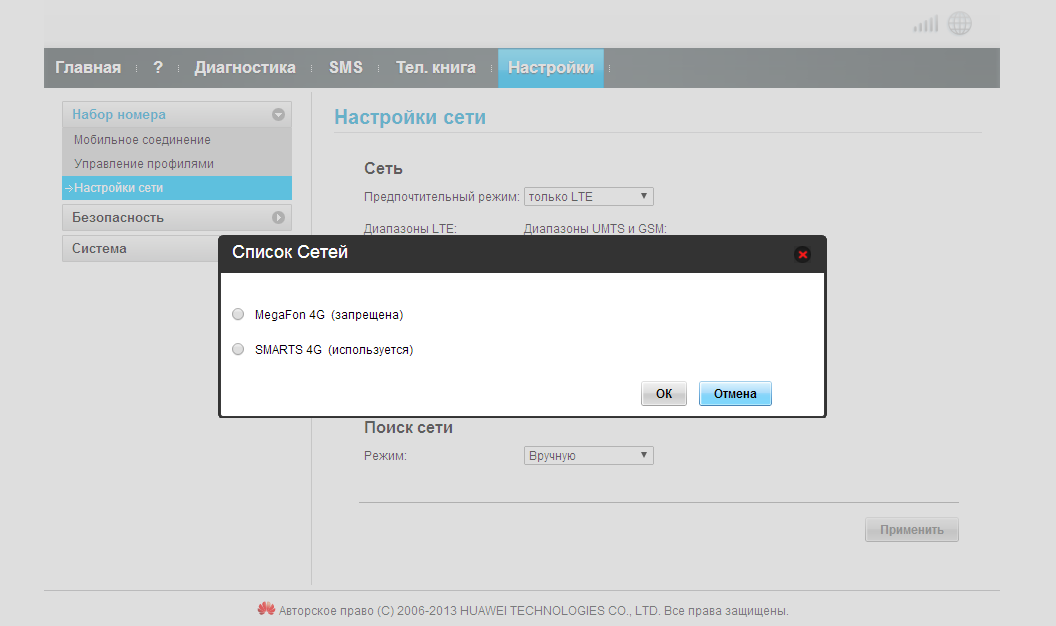Image resolution: width=1056 pixels, height=626 pixels.
Task: Click the Huawei copyright footer text
Action: click(x=533, y=611)
